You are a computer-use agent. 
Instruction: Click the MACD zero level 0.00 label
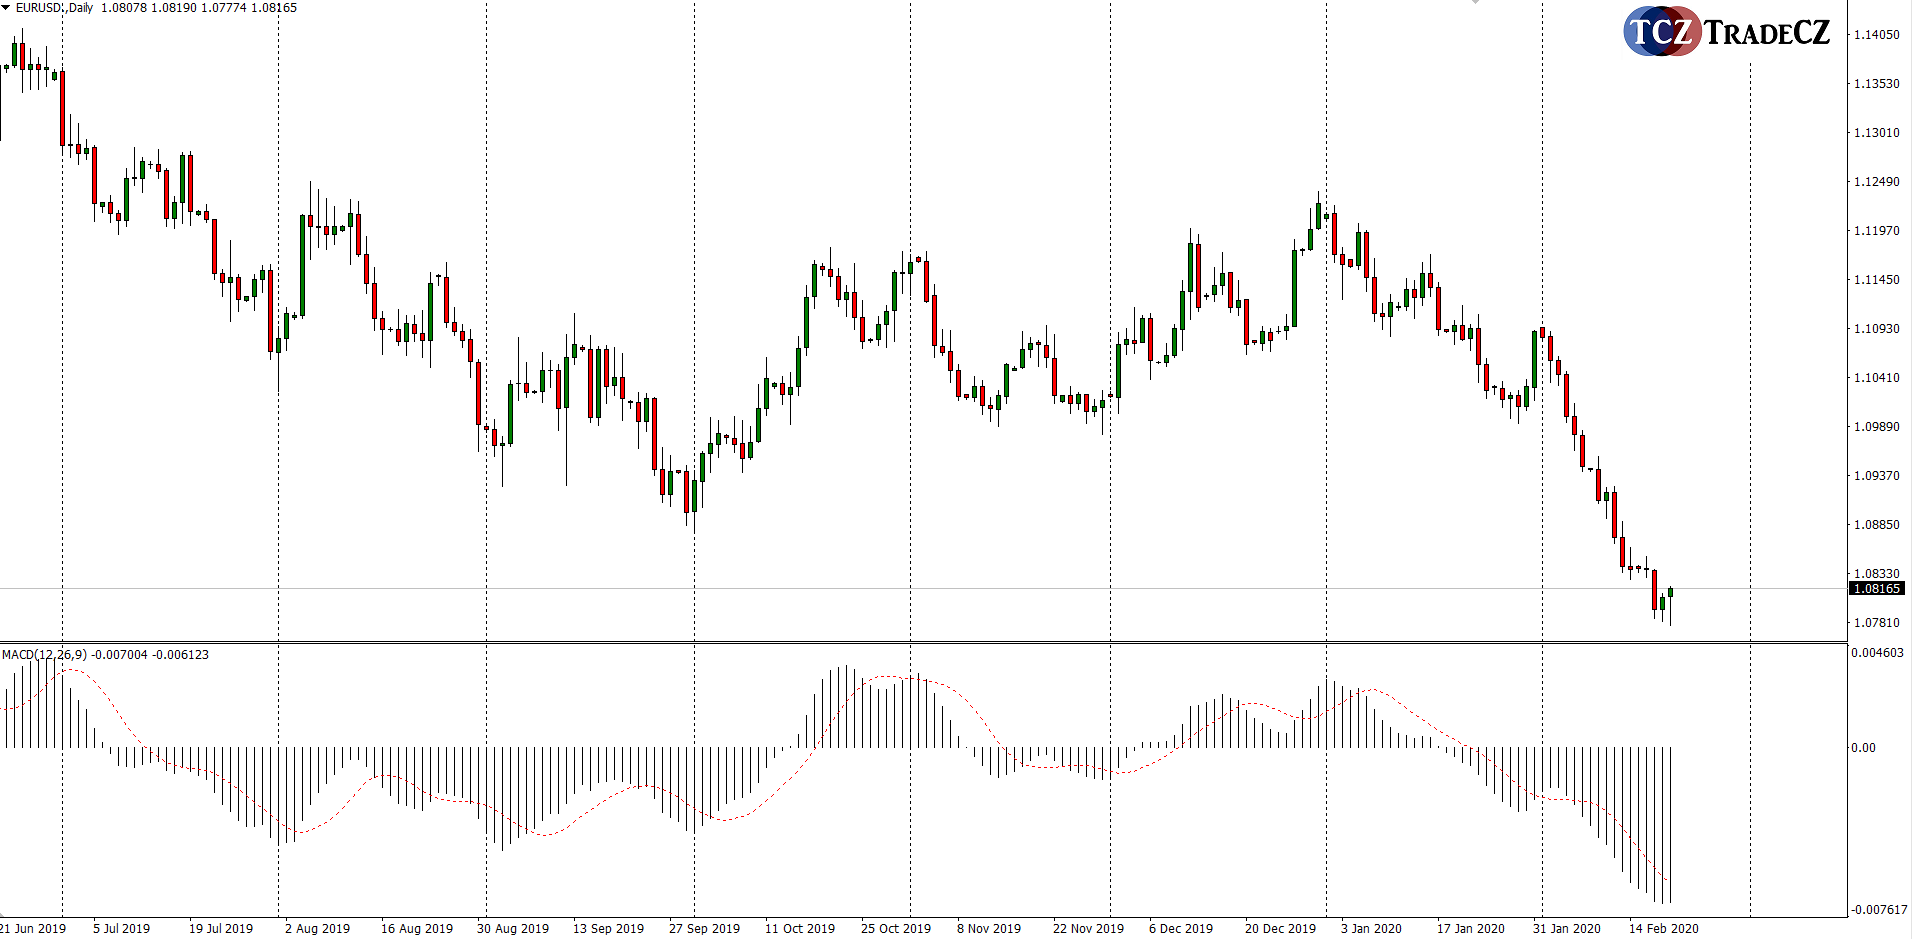[x=1863, y=748]
